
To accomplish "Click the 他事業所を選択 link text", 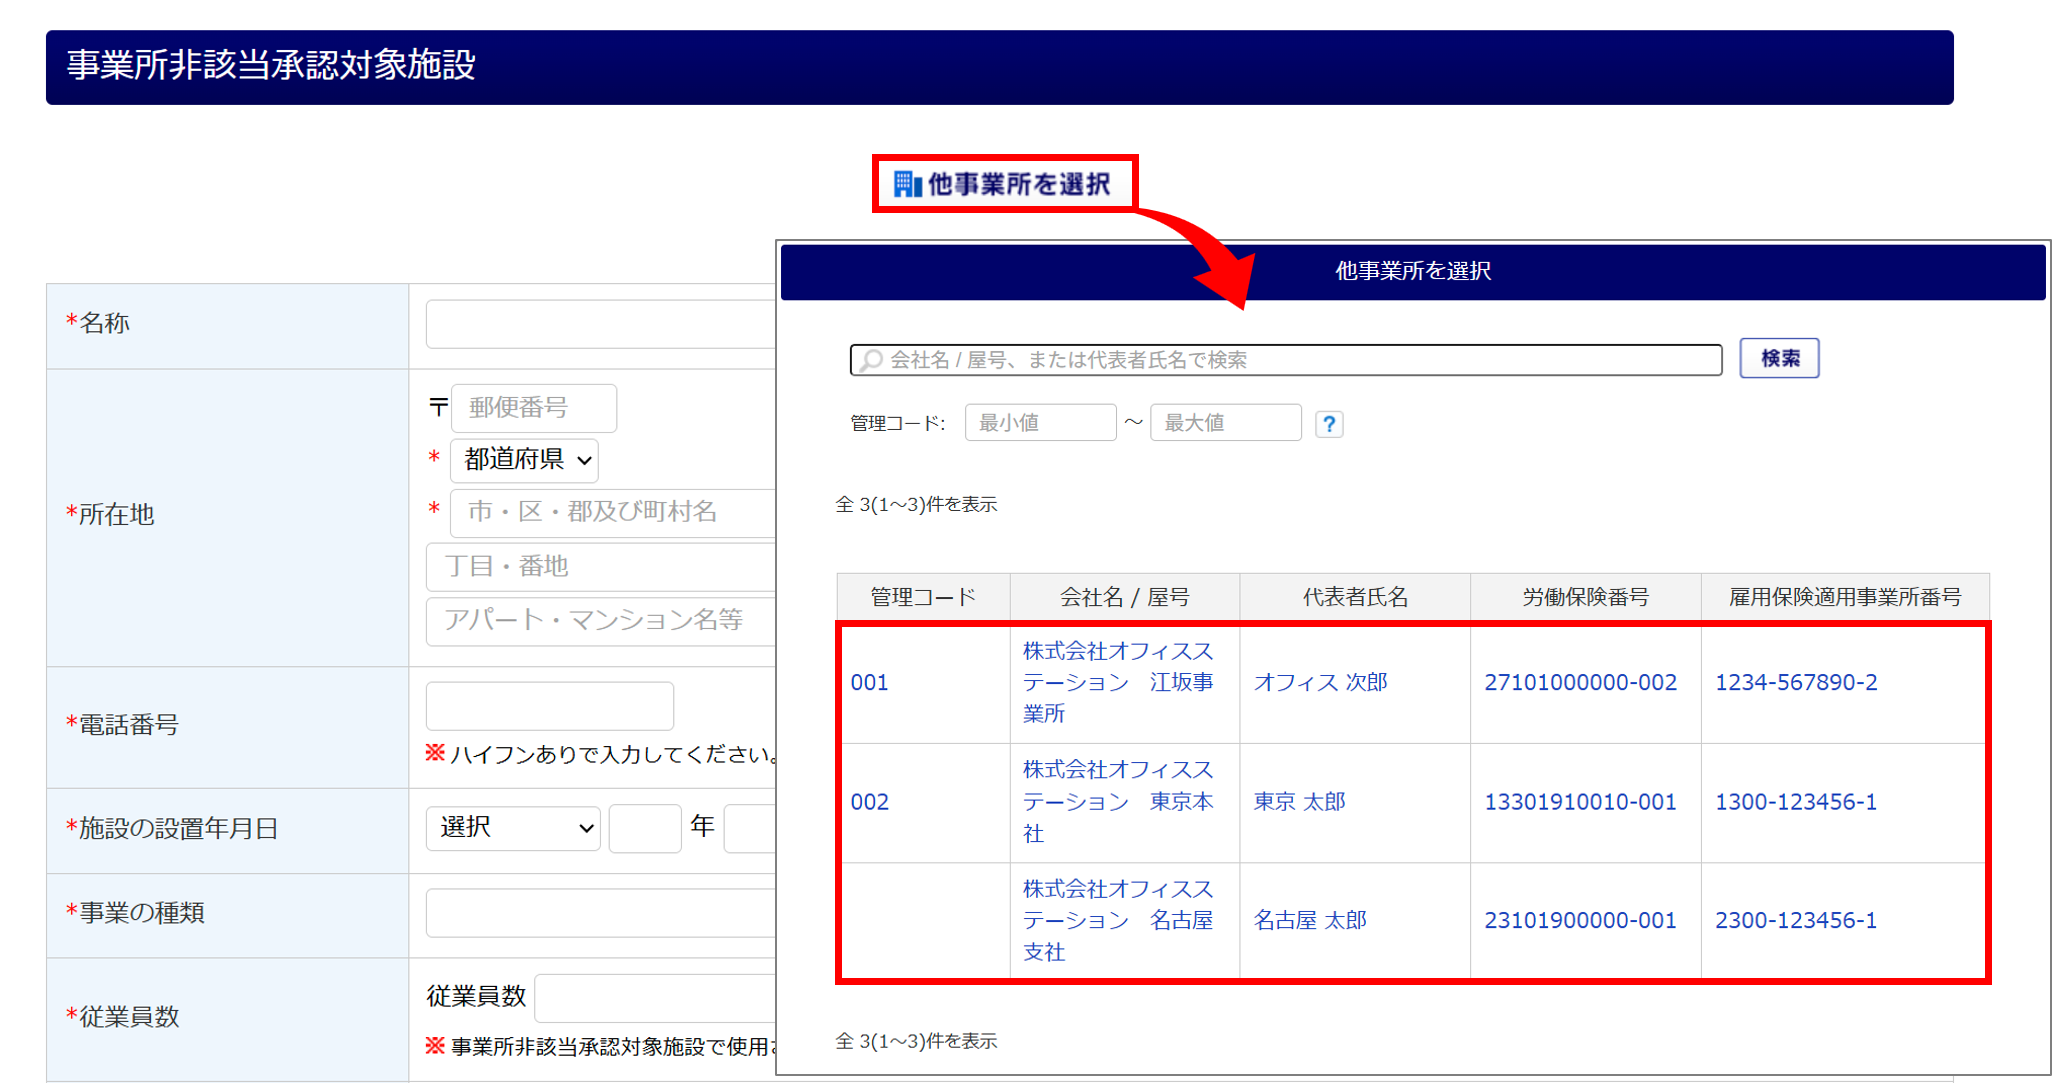I will pos(1018,184).
